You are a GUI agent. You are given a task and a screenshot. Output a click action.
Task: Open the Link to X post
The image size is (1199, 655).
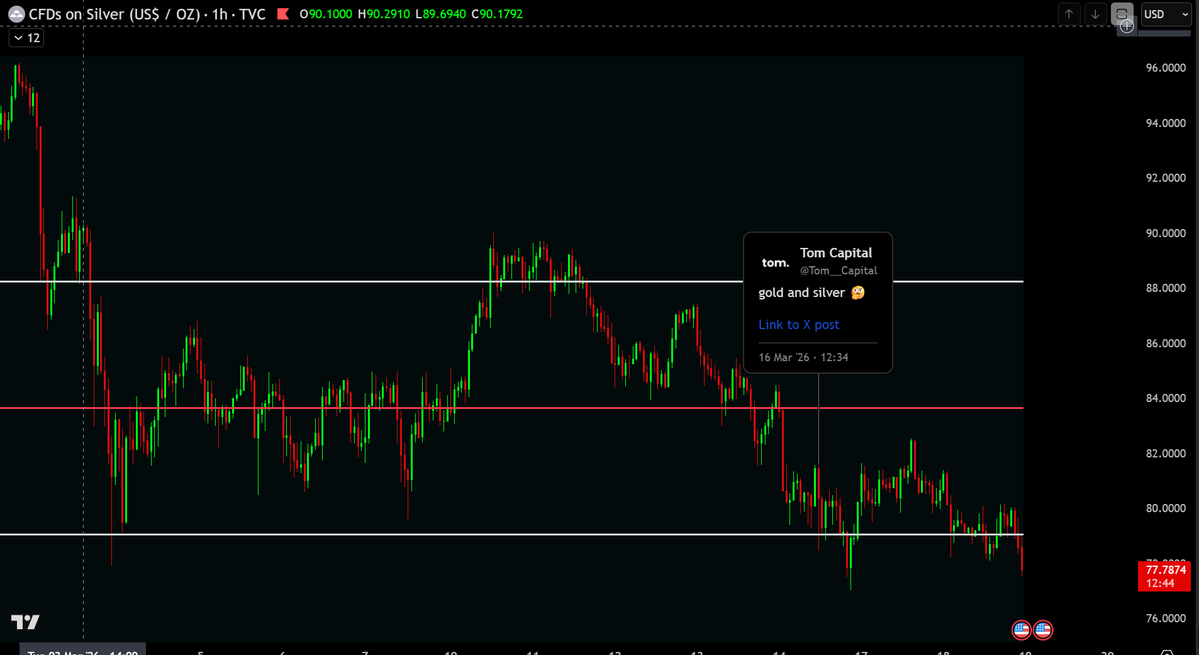pyautogui.click(x=798, y=325)
